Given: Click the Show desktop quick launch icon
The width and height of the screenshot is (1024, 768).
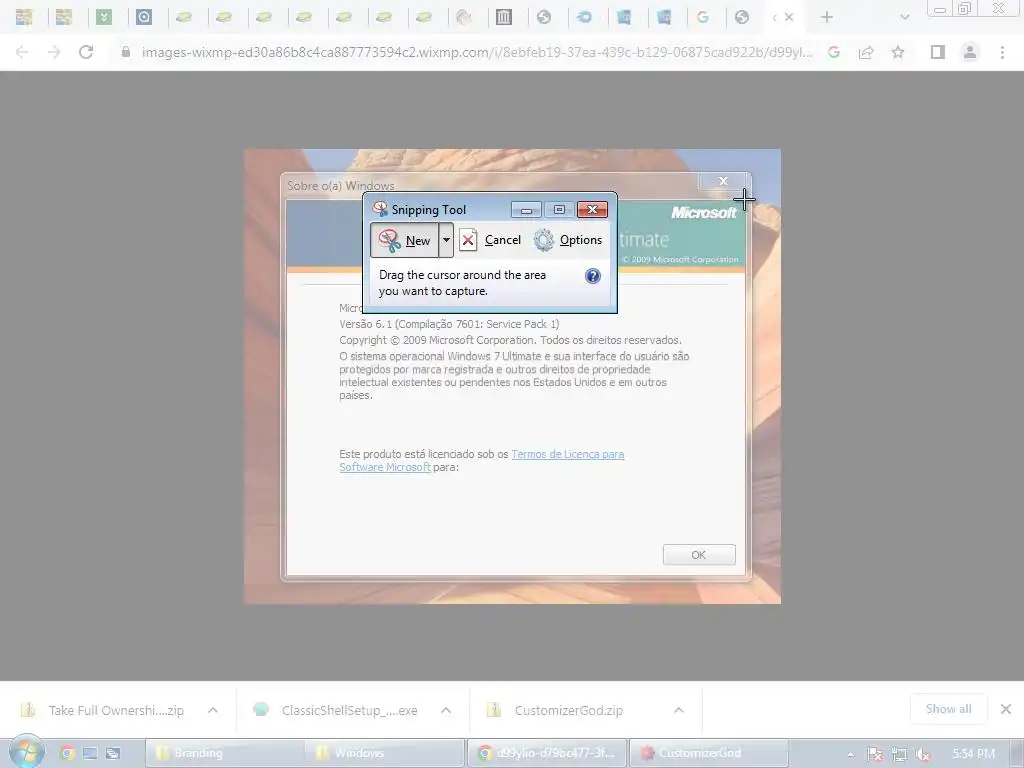Looking at the screenshot, I should click(90, 753).
